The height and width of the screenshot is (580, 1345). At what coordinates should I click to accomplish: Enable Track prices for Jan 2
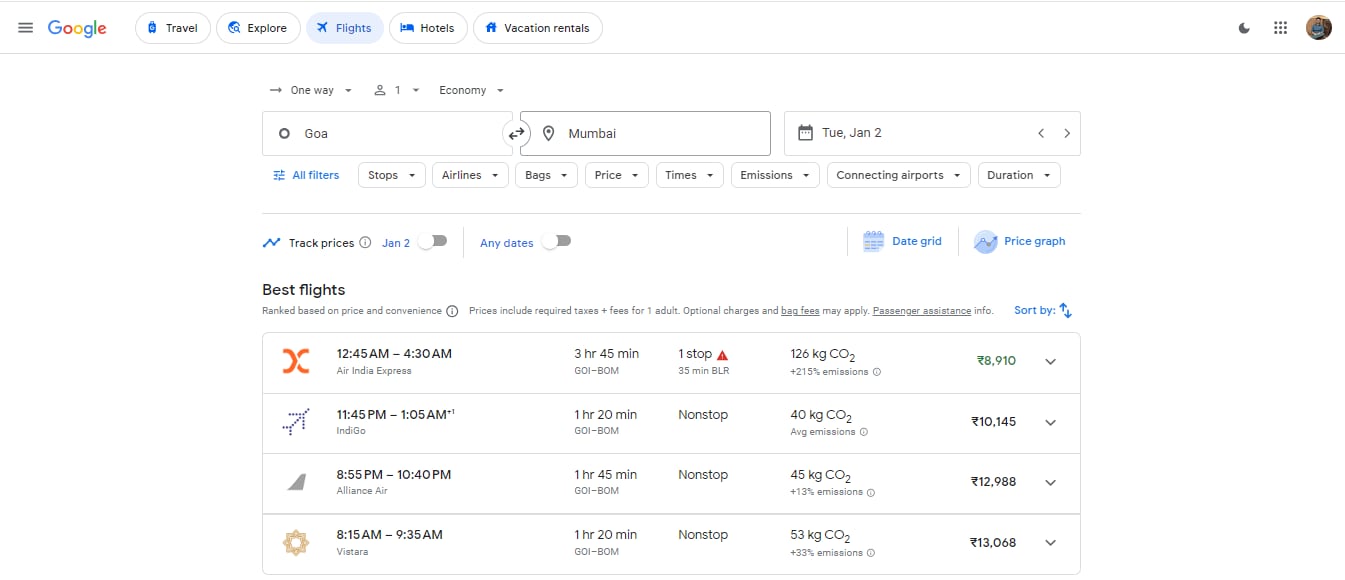(433, 242)
